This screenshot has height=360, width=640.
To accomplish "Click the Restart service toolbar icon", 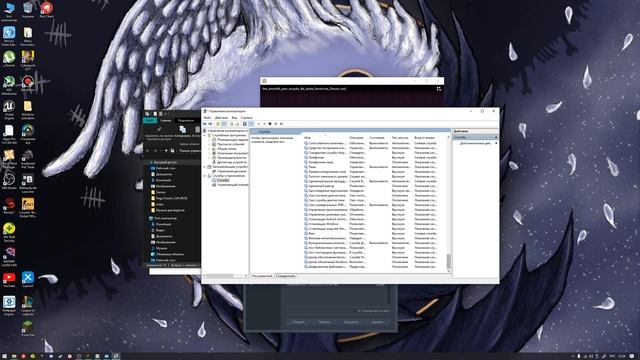I will 281,124.
